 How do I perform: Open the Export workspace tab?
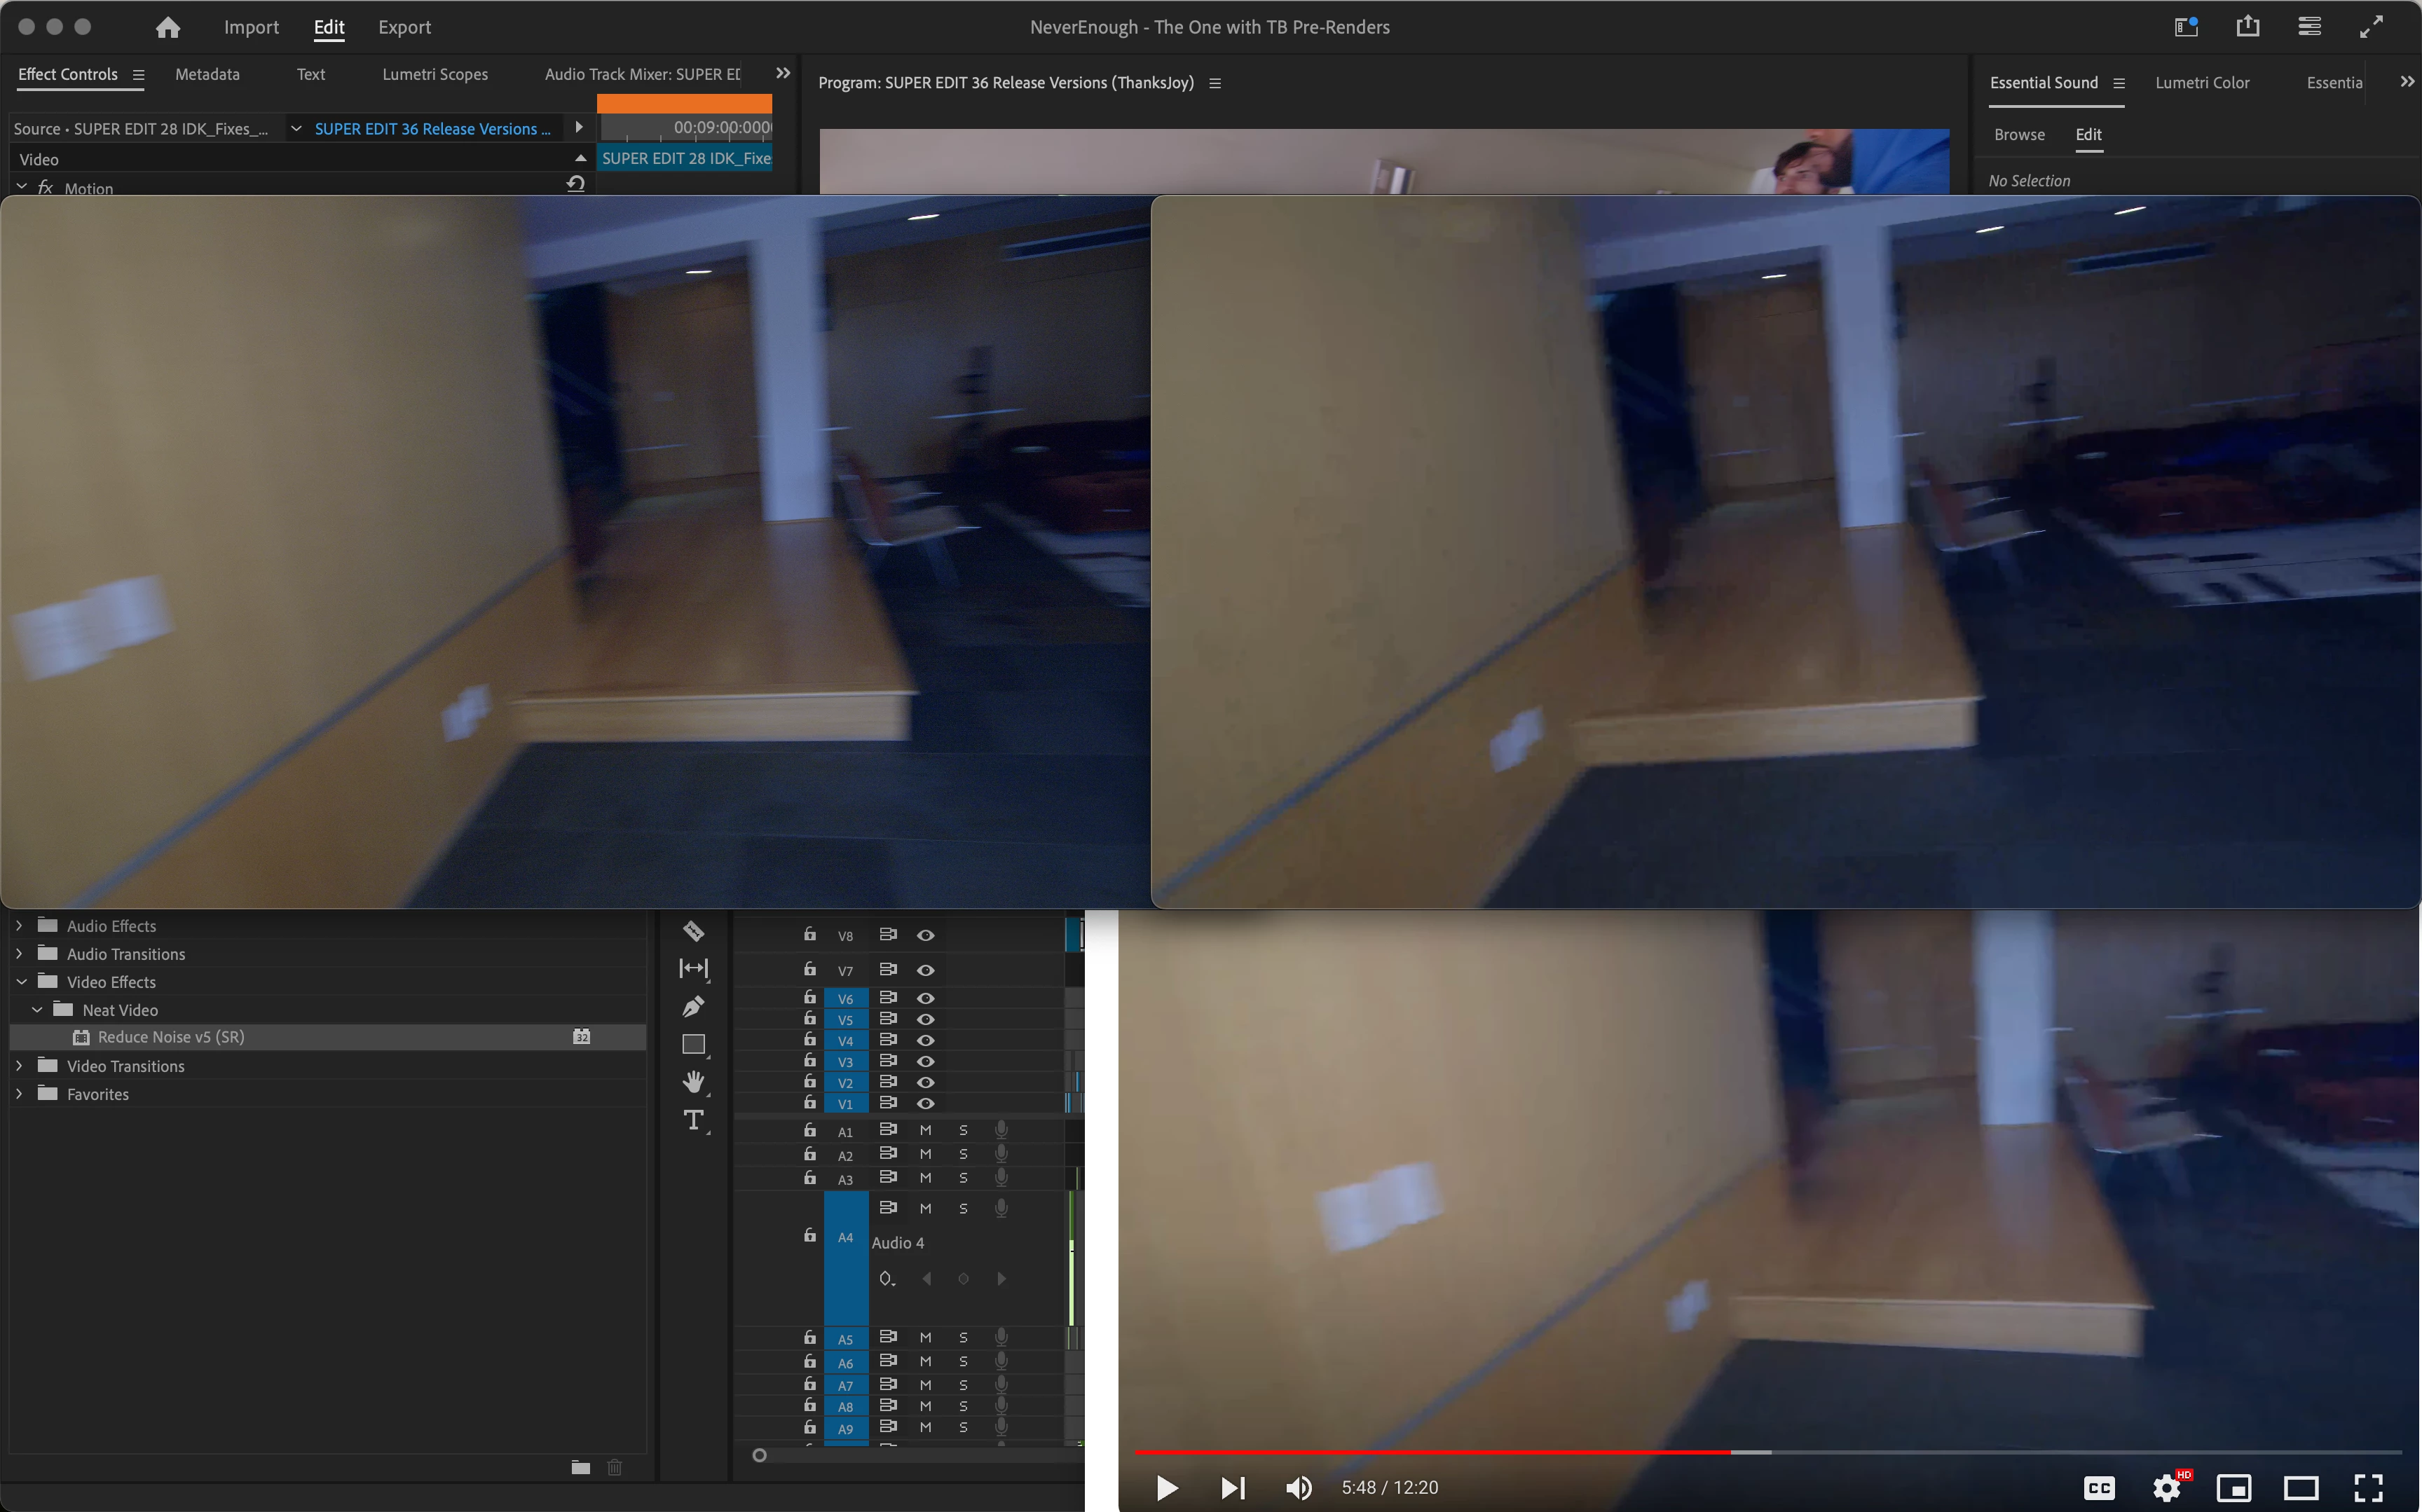(404, 27)
